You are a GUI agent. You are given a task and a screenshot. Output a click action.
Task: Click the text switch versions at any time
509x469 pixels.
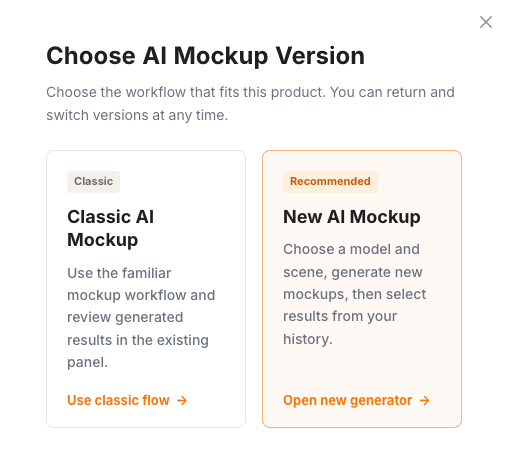pyautogui.click(x=137, y=115)
